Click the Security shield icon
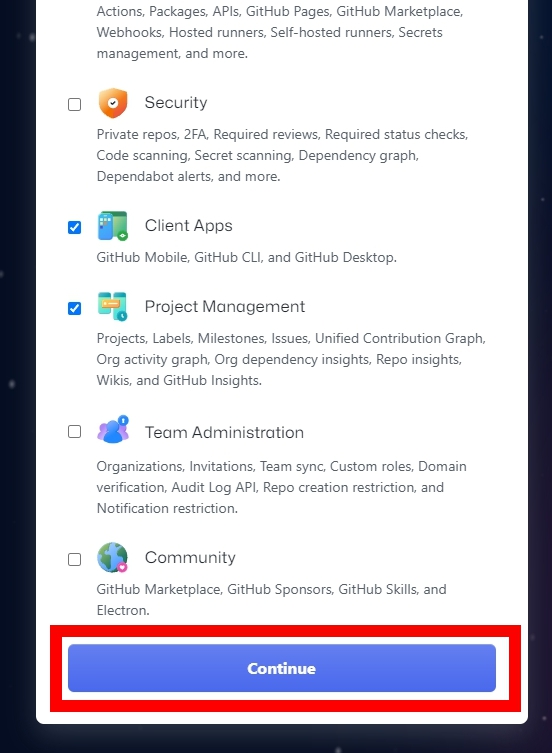552x753 pixels. tap(113, 103)
